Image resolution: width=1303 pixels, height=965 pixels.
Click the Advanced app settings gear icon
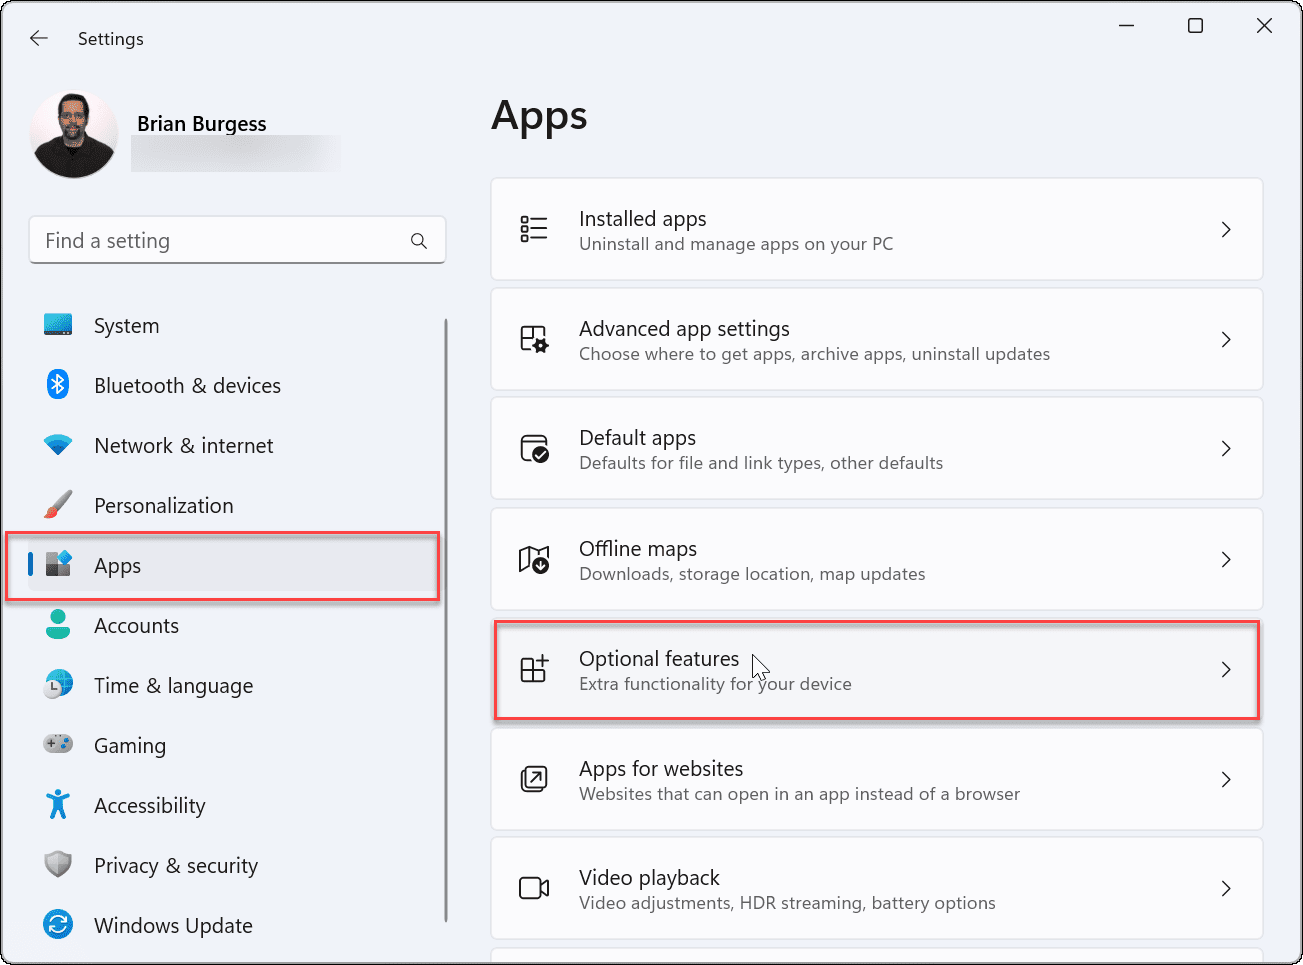[x=534, y=339]
